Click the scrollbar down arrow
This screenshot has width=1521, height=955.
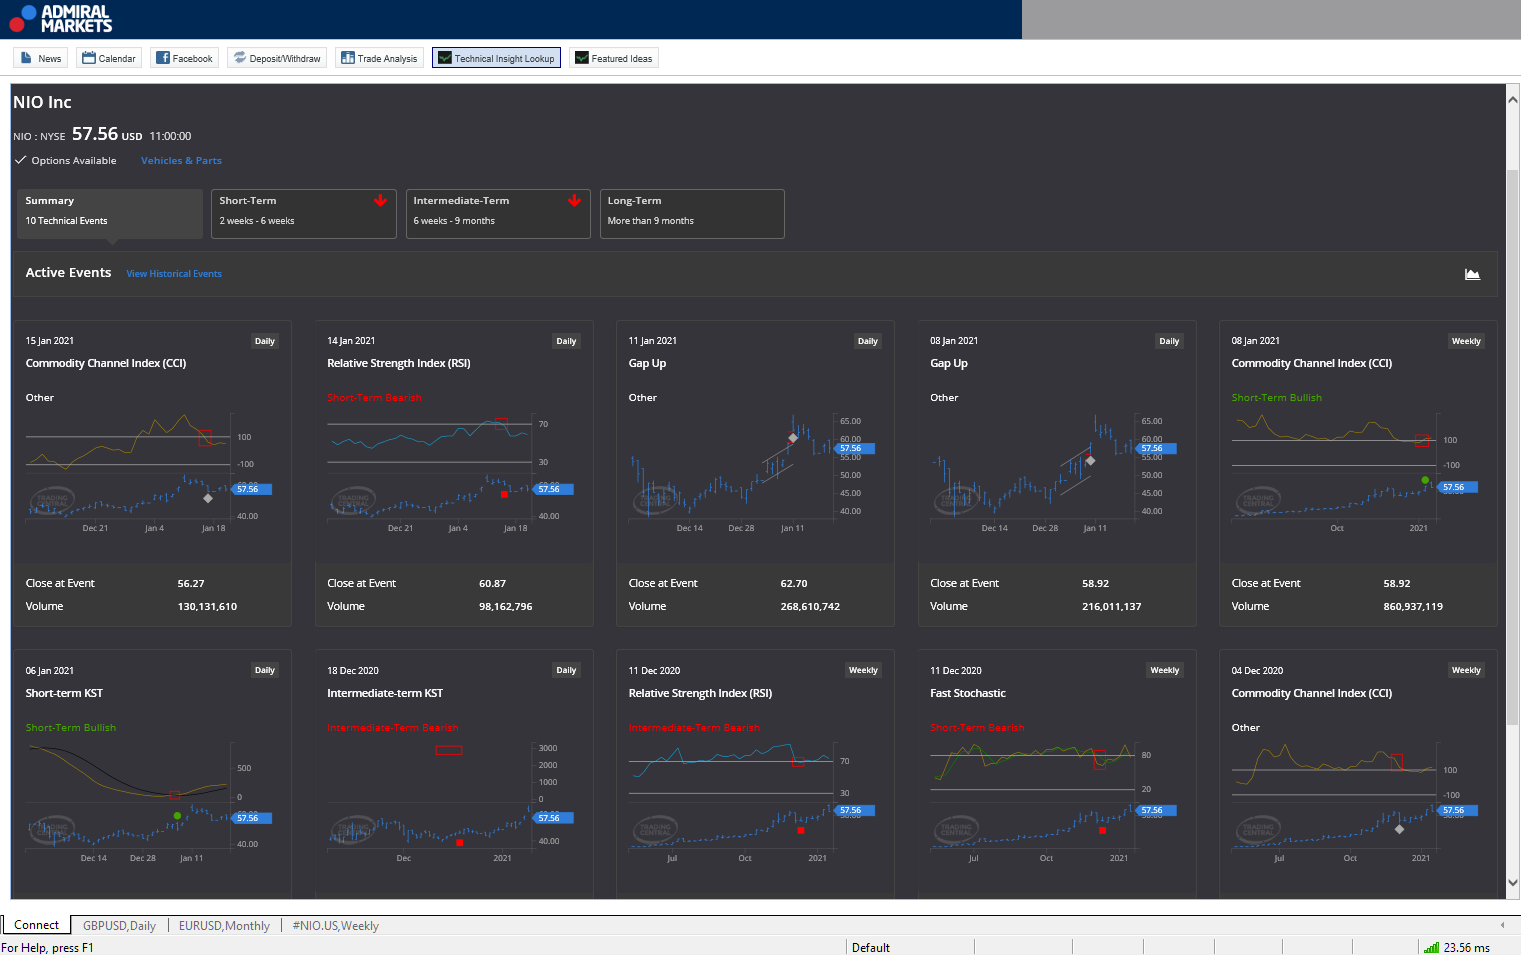(1512, 883)
